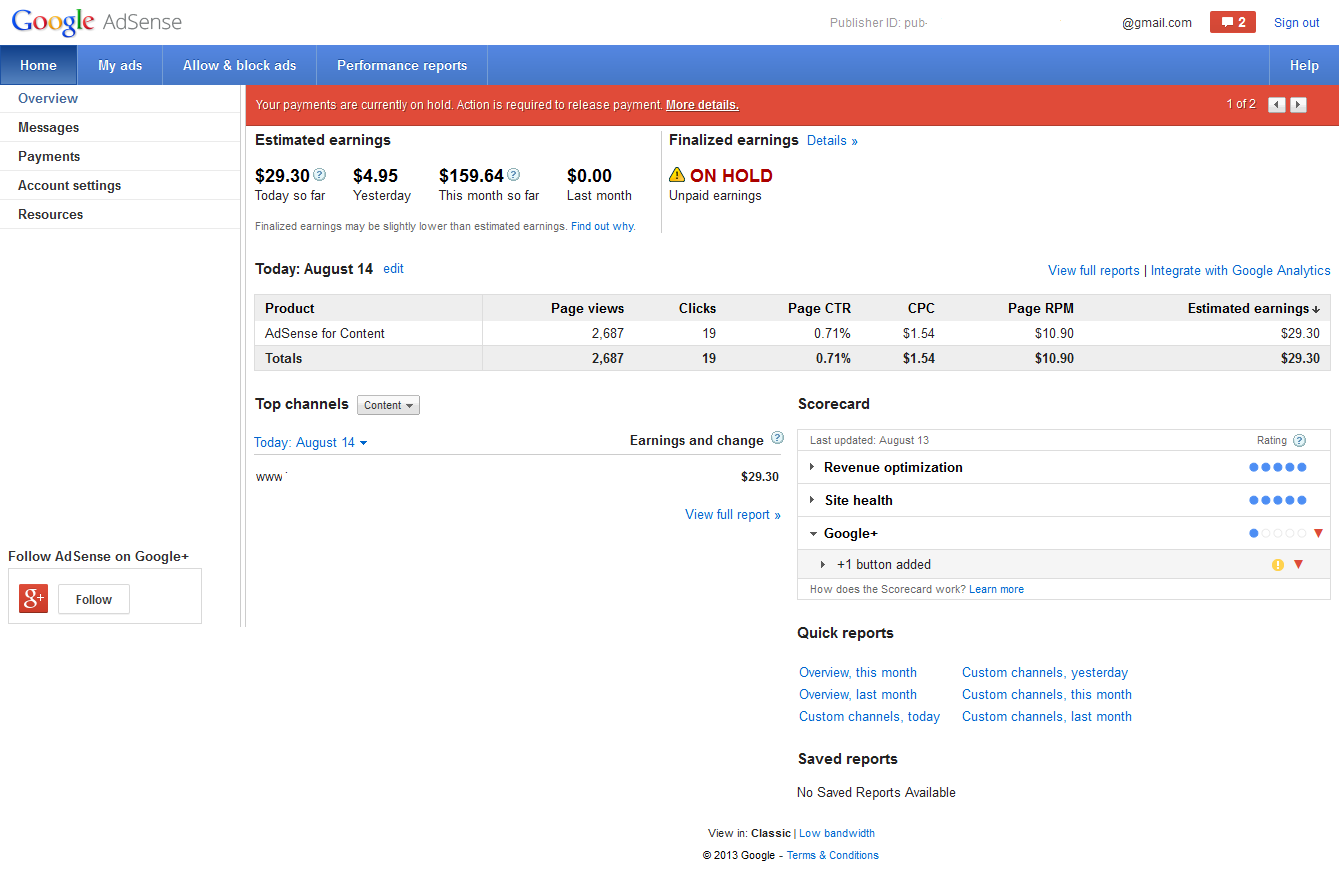Switch to the My ads tab
Image resolution: width=1339 pixels, height=886 pixels.
tap(120, 65)
